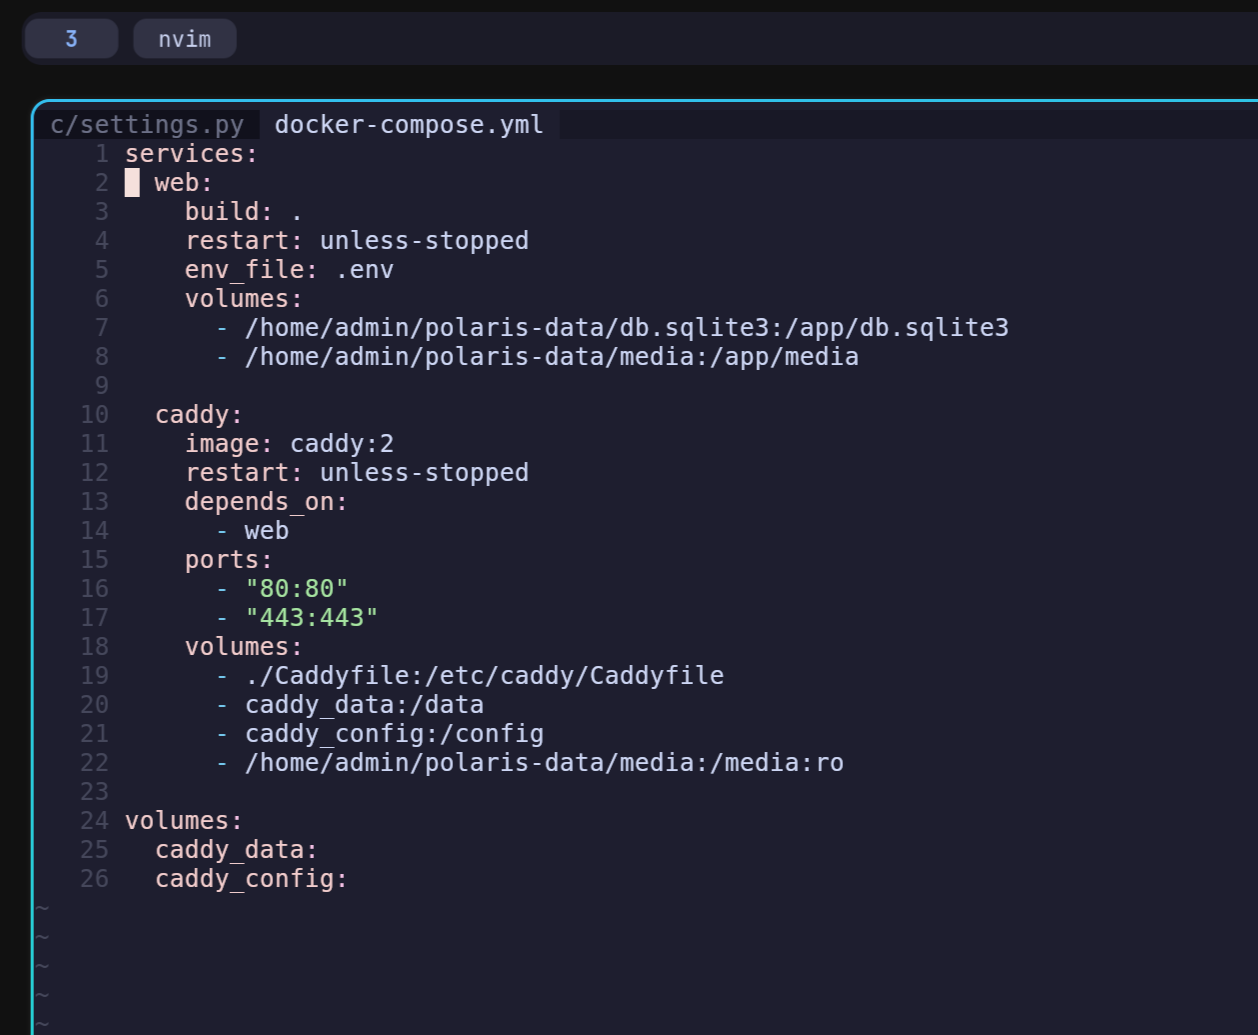Click the 'caddy:' service key
The width and height of the screenshot is (1258, 1035).
click(199, 415)
